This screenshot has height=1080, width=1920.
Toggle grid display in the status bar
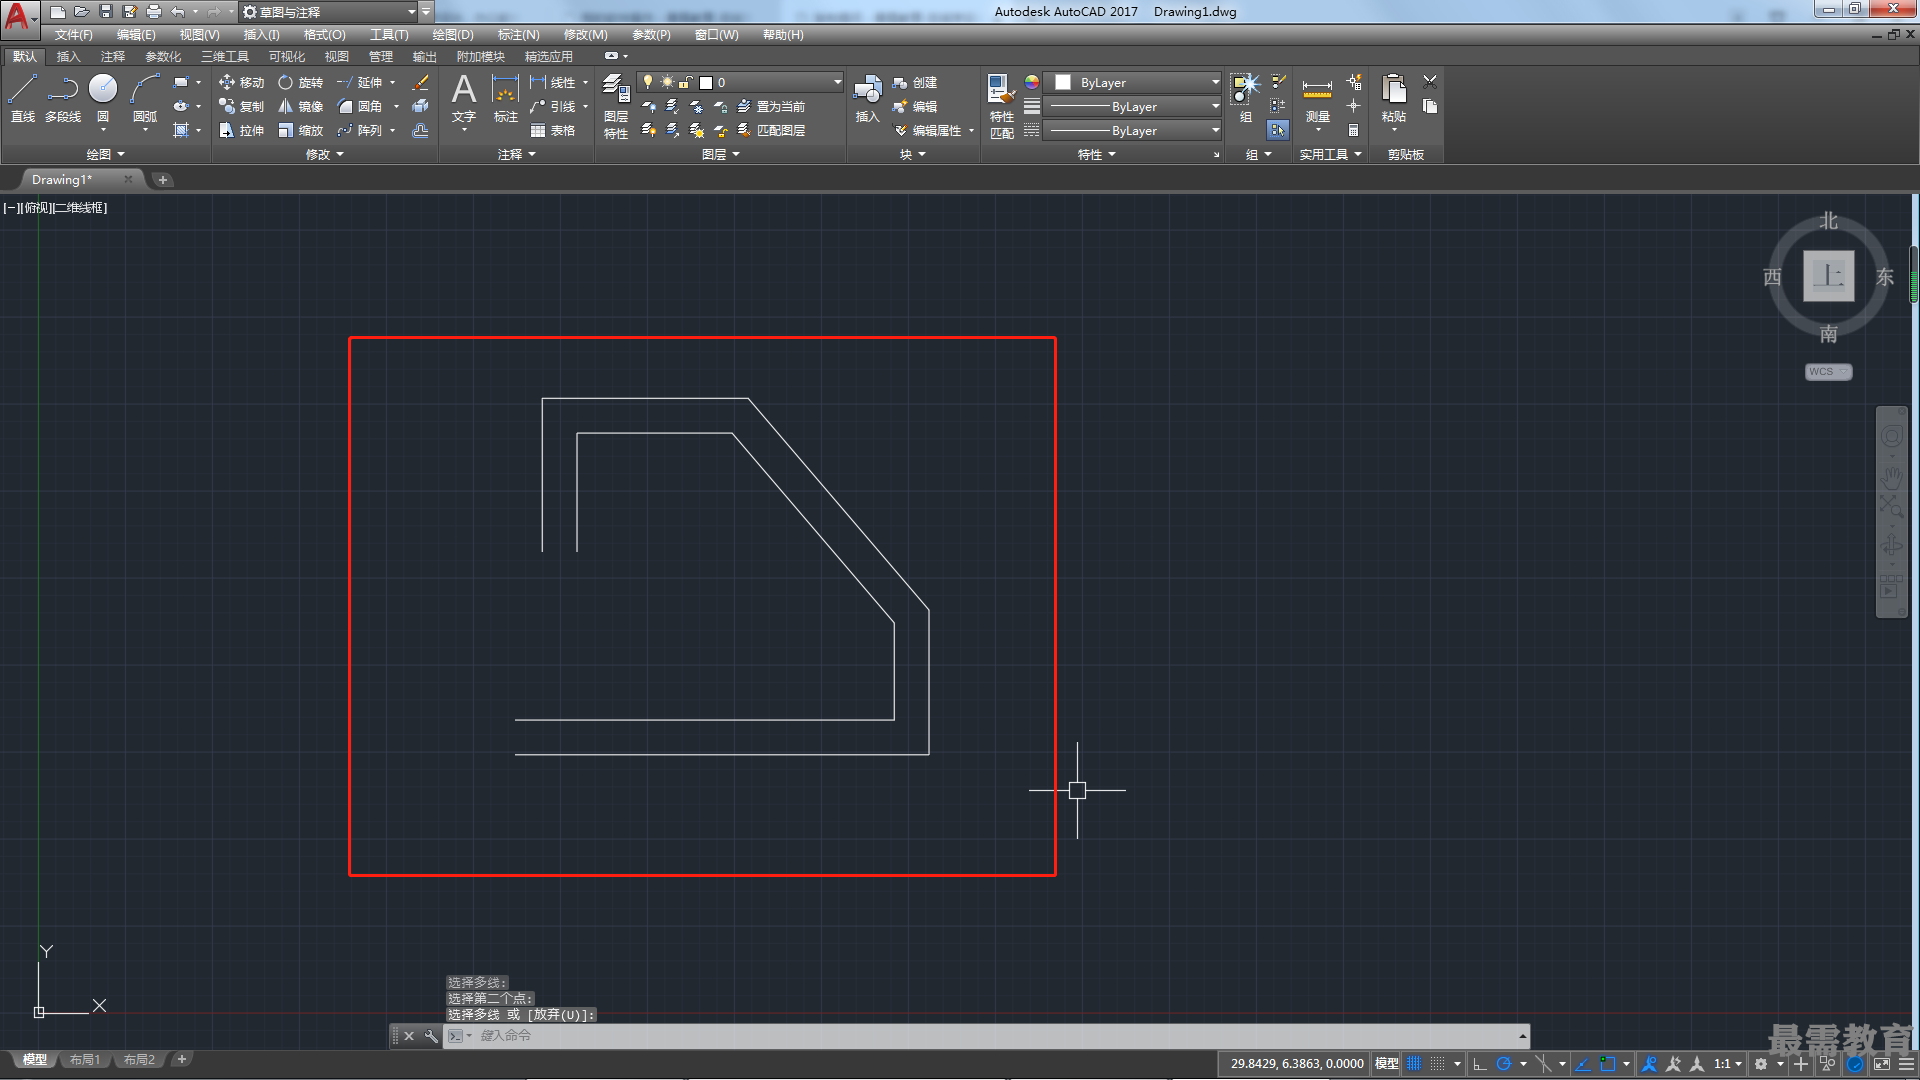pyautogui.click(x=1414, y=1064)
